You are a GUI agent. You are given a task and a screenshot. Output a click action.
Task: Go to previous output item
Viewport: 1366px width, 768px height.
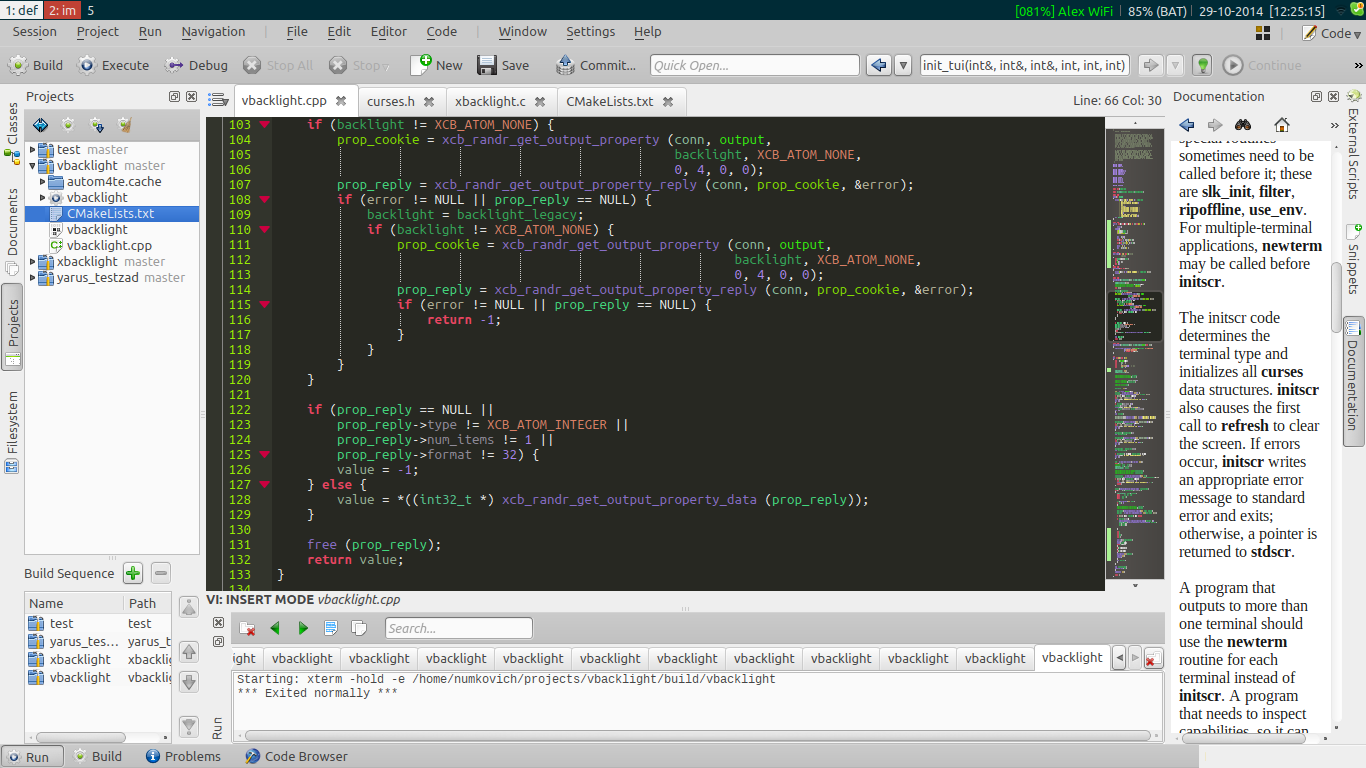coord(275,628)
